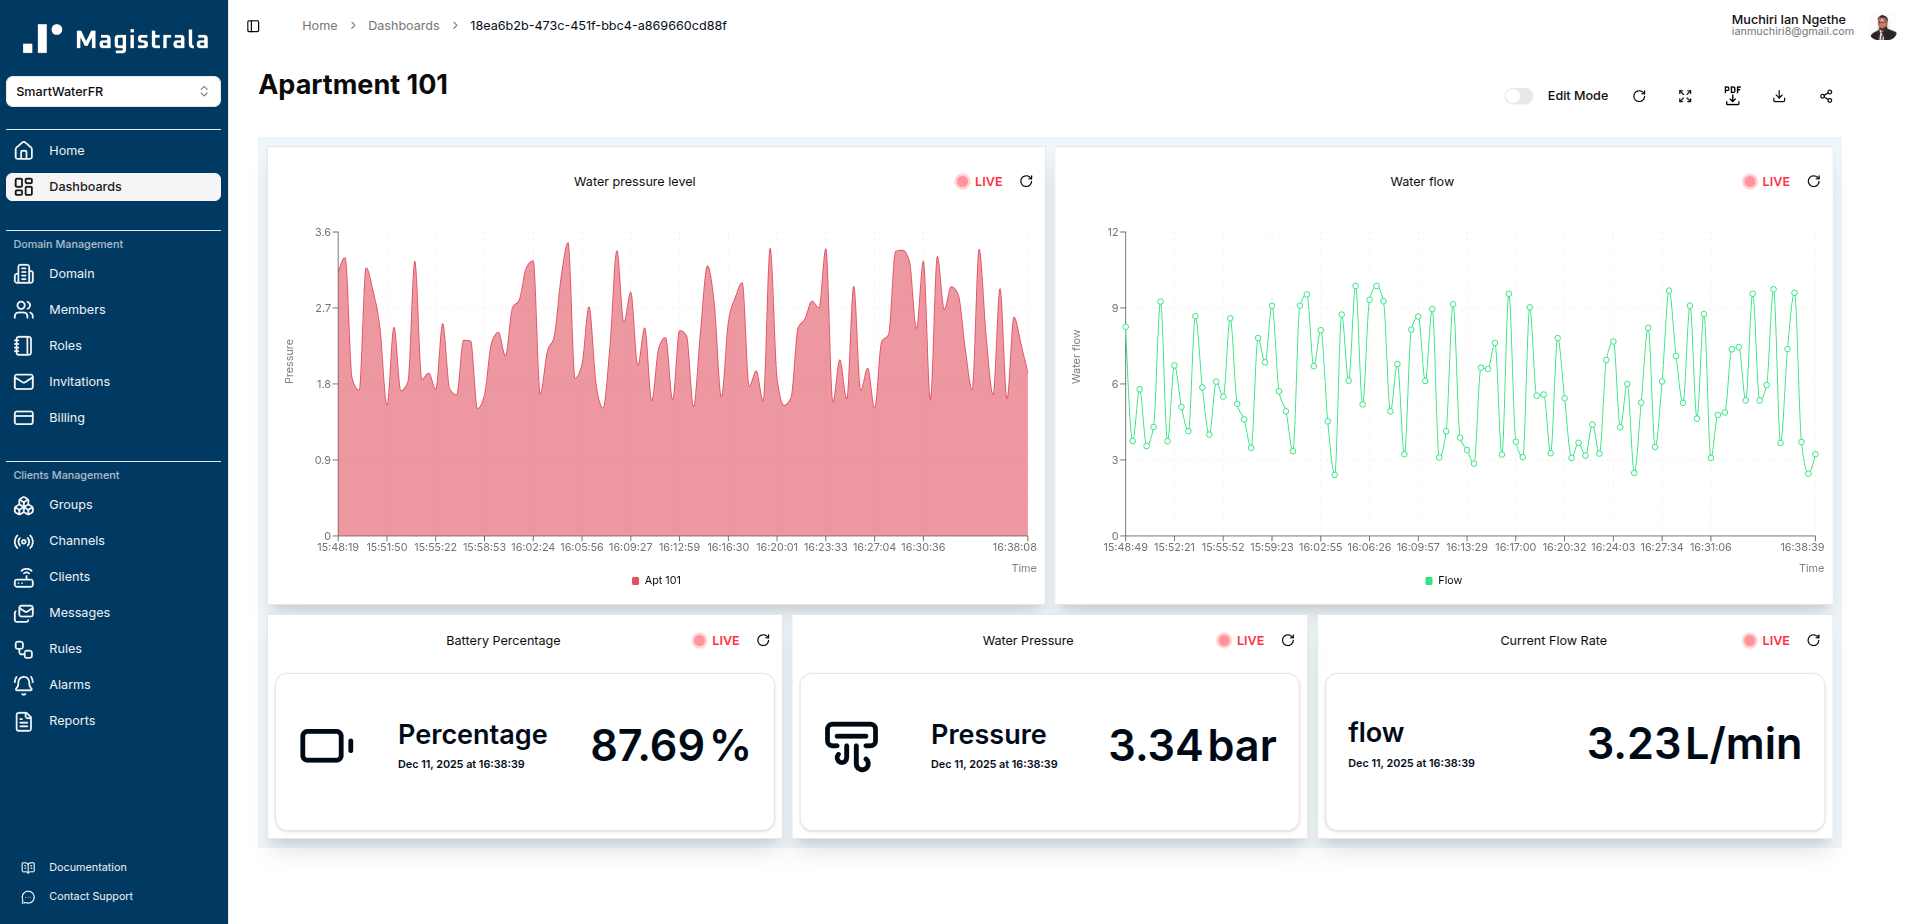
Task: Refresh the dashboard data
Action: tap(1639, 96)
